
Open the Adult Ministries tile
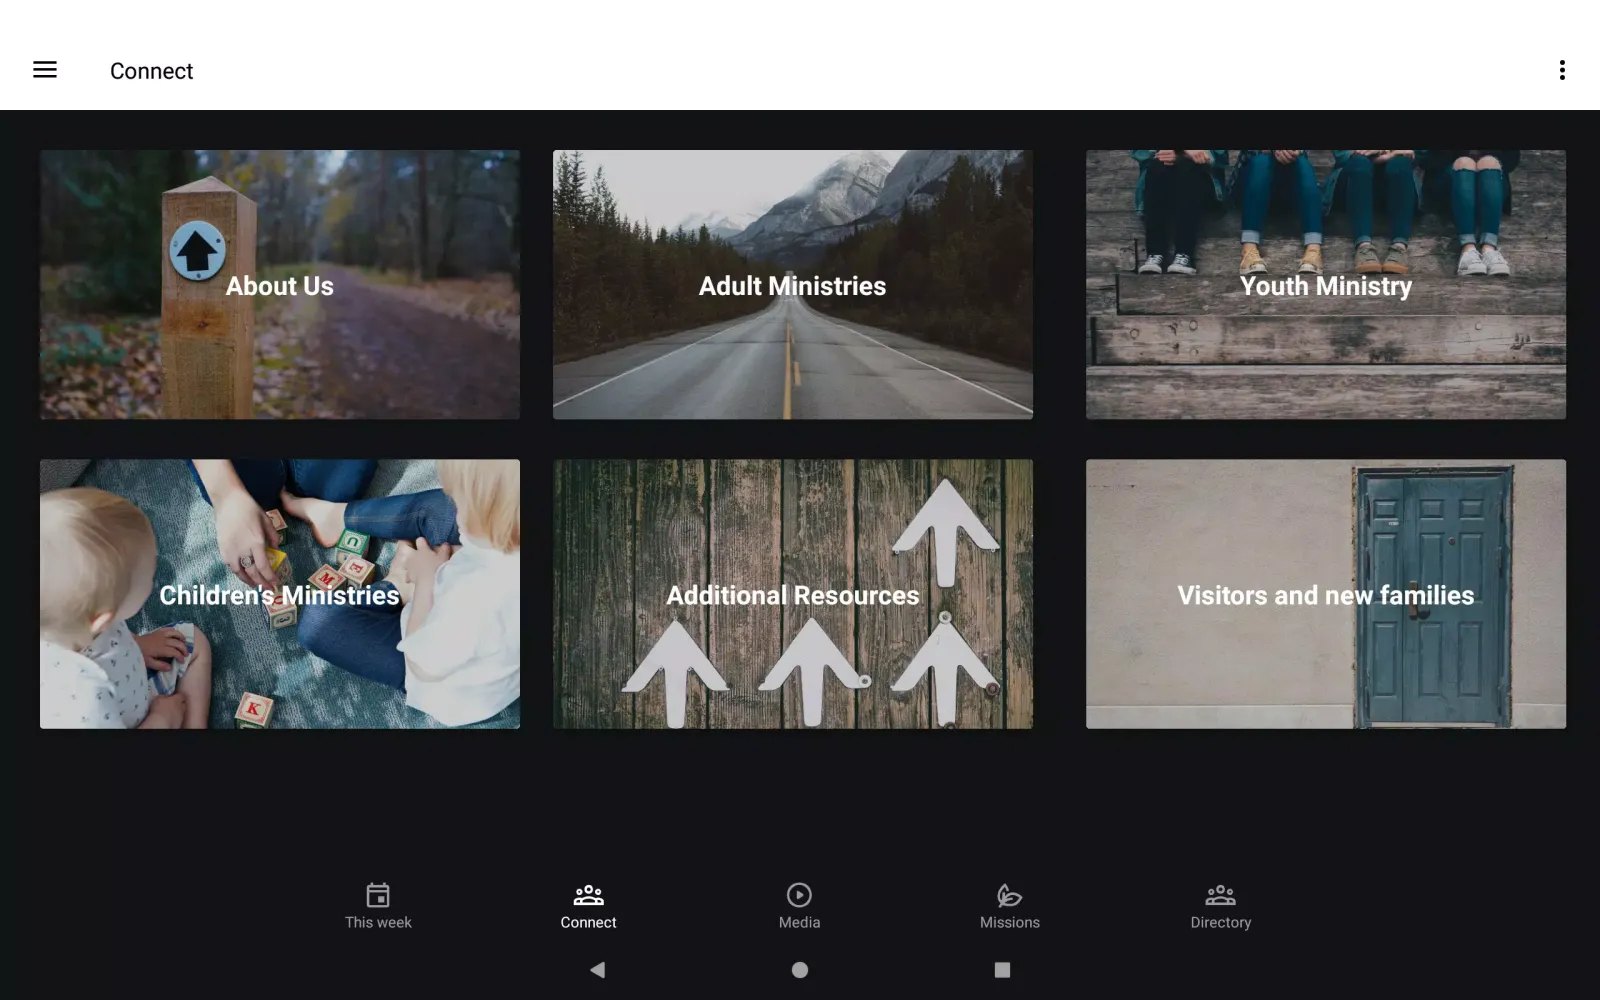tap(793, 285)
